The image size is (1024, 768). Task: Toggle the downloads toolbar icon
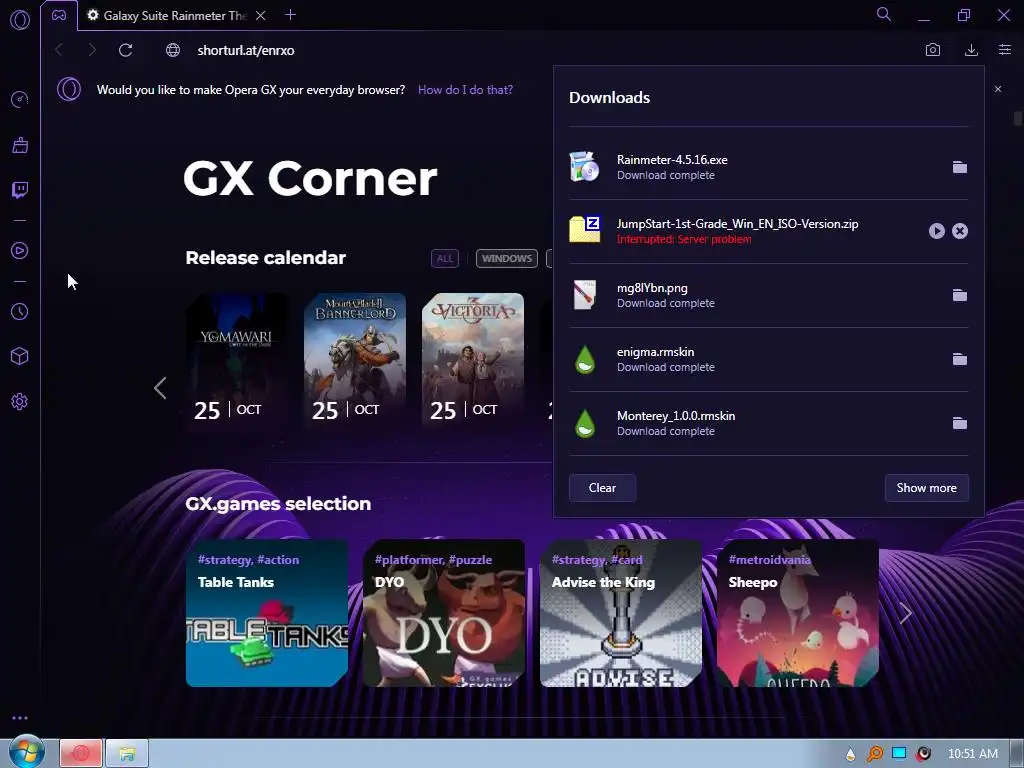[x=971, y=50]
